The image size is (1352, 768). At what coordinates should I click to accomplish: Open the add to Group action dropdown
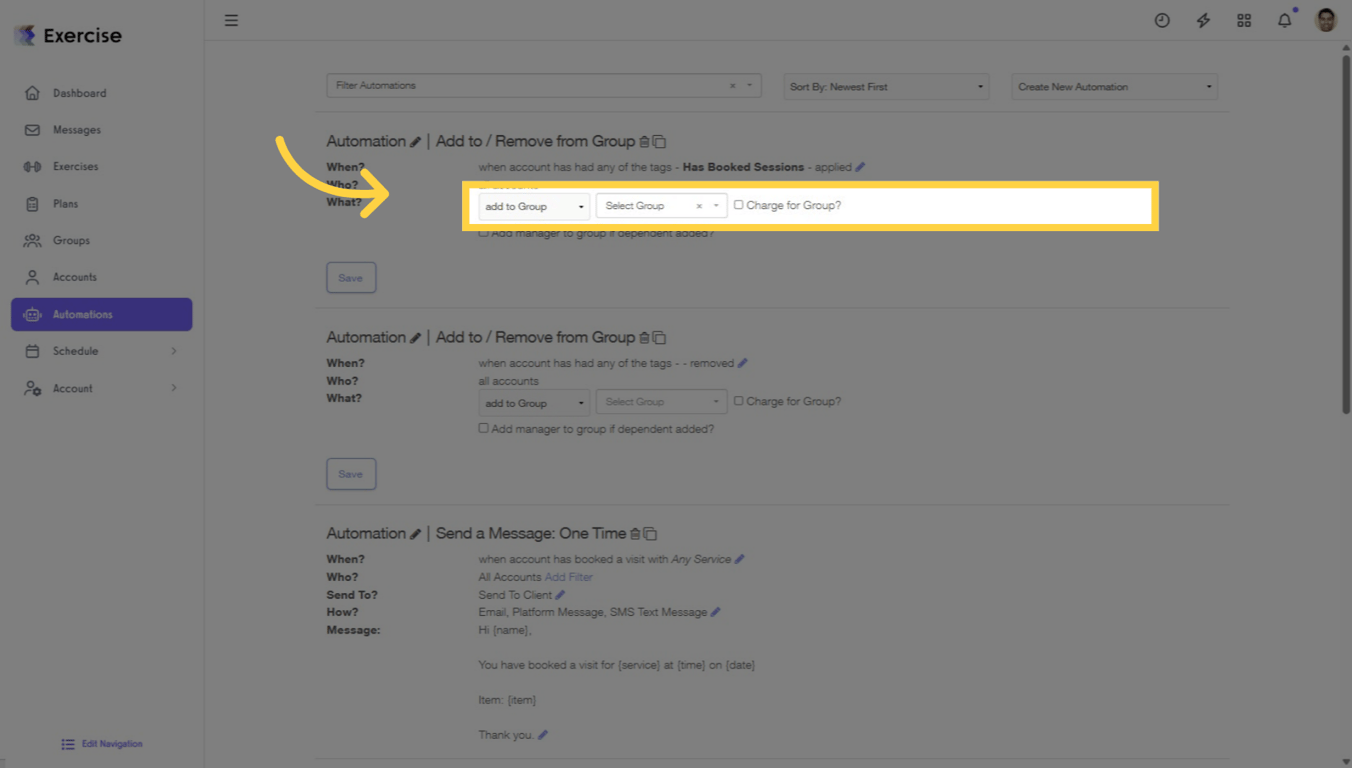[x=533, y=206]
